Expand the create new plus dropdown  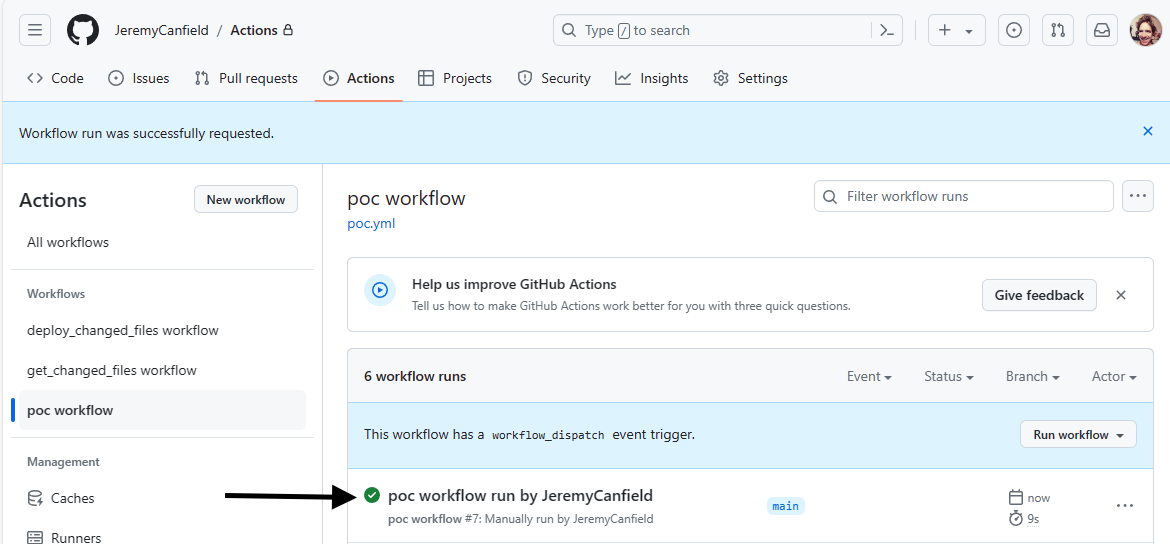click(x=957, y=31)
